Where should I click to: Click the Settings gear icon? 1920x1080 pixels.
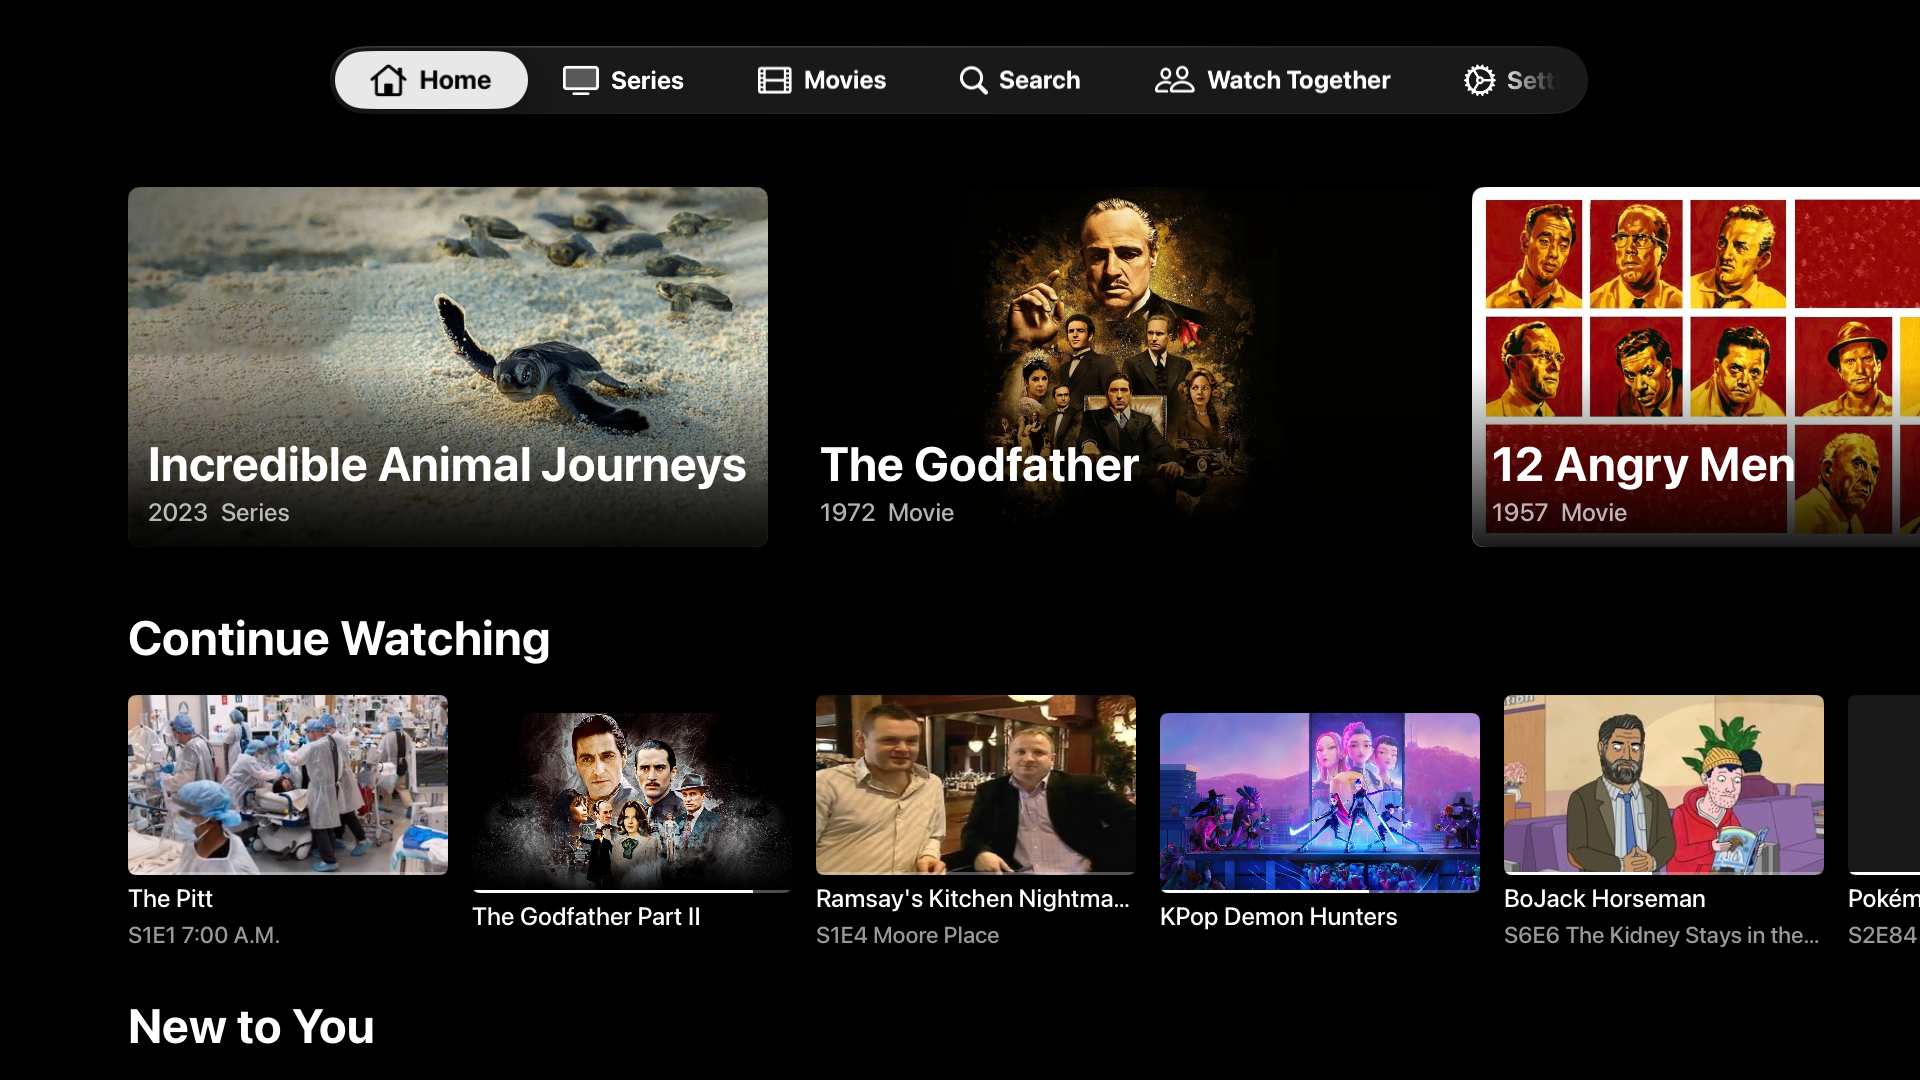coord(1479,80)
